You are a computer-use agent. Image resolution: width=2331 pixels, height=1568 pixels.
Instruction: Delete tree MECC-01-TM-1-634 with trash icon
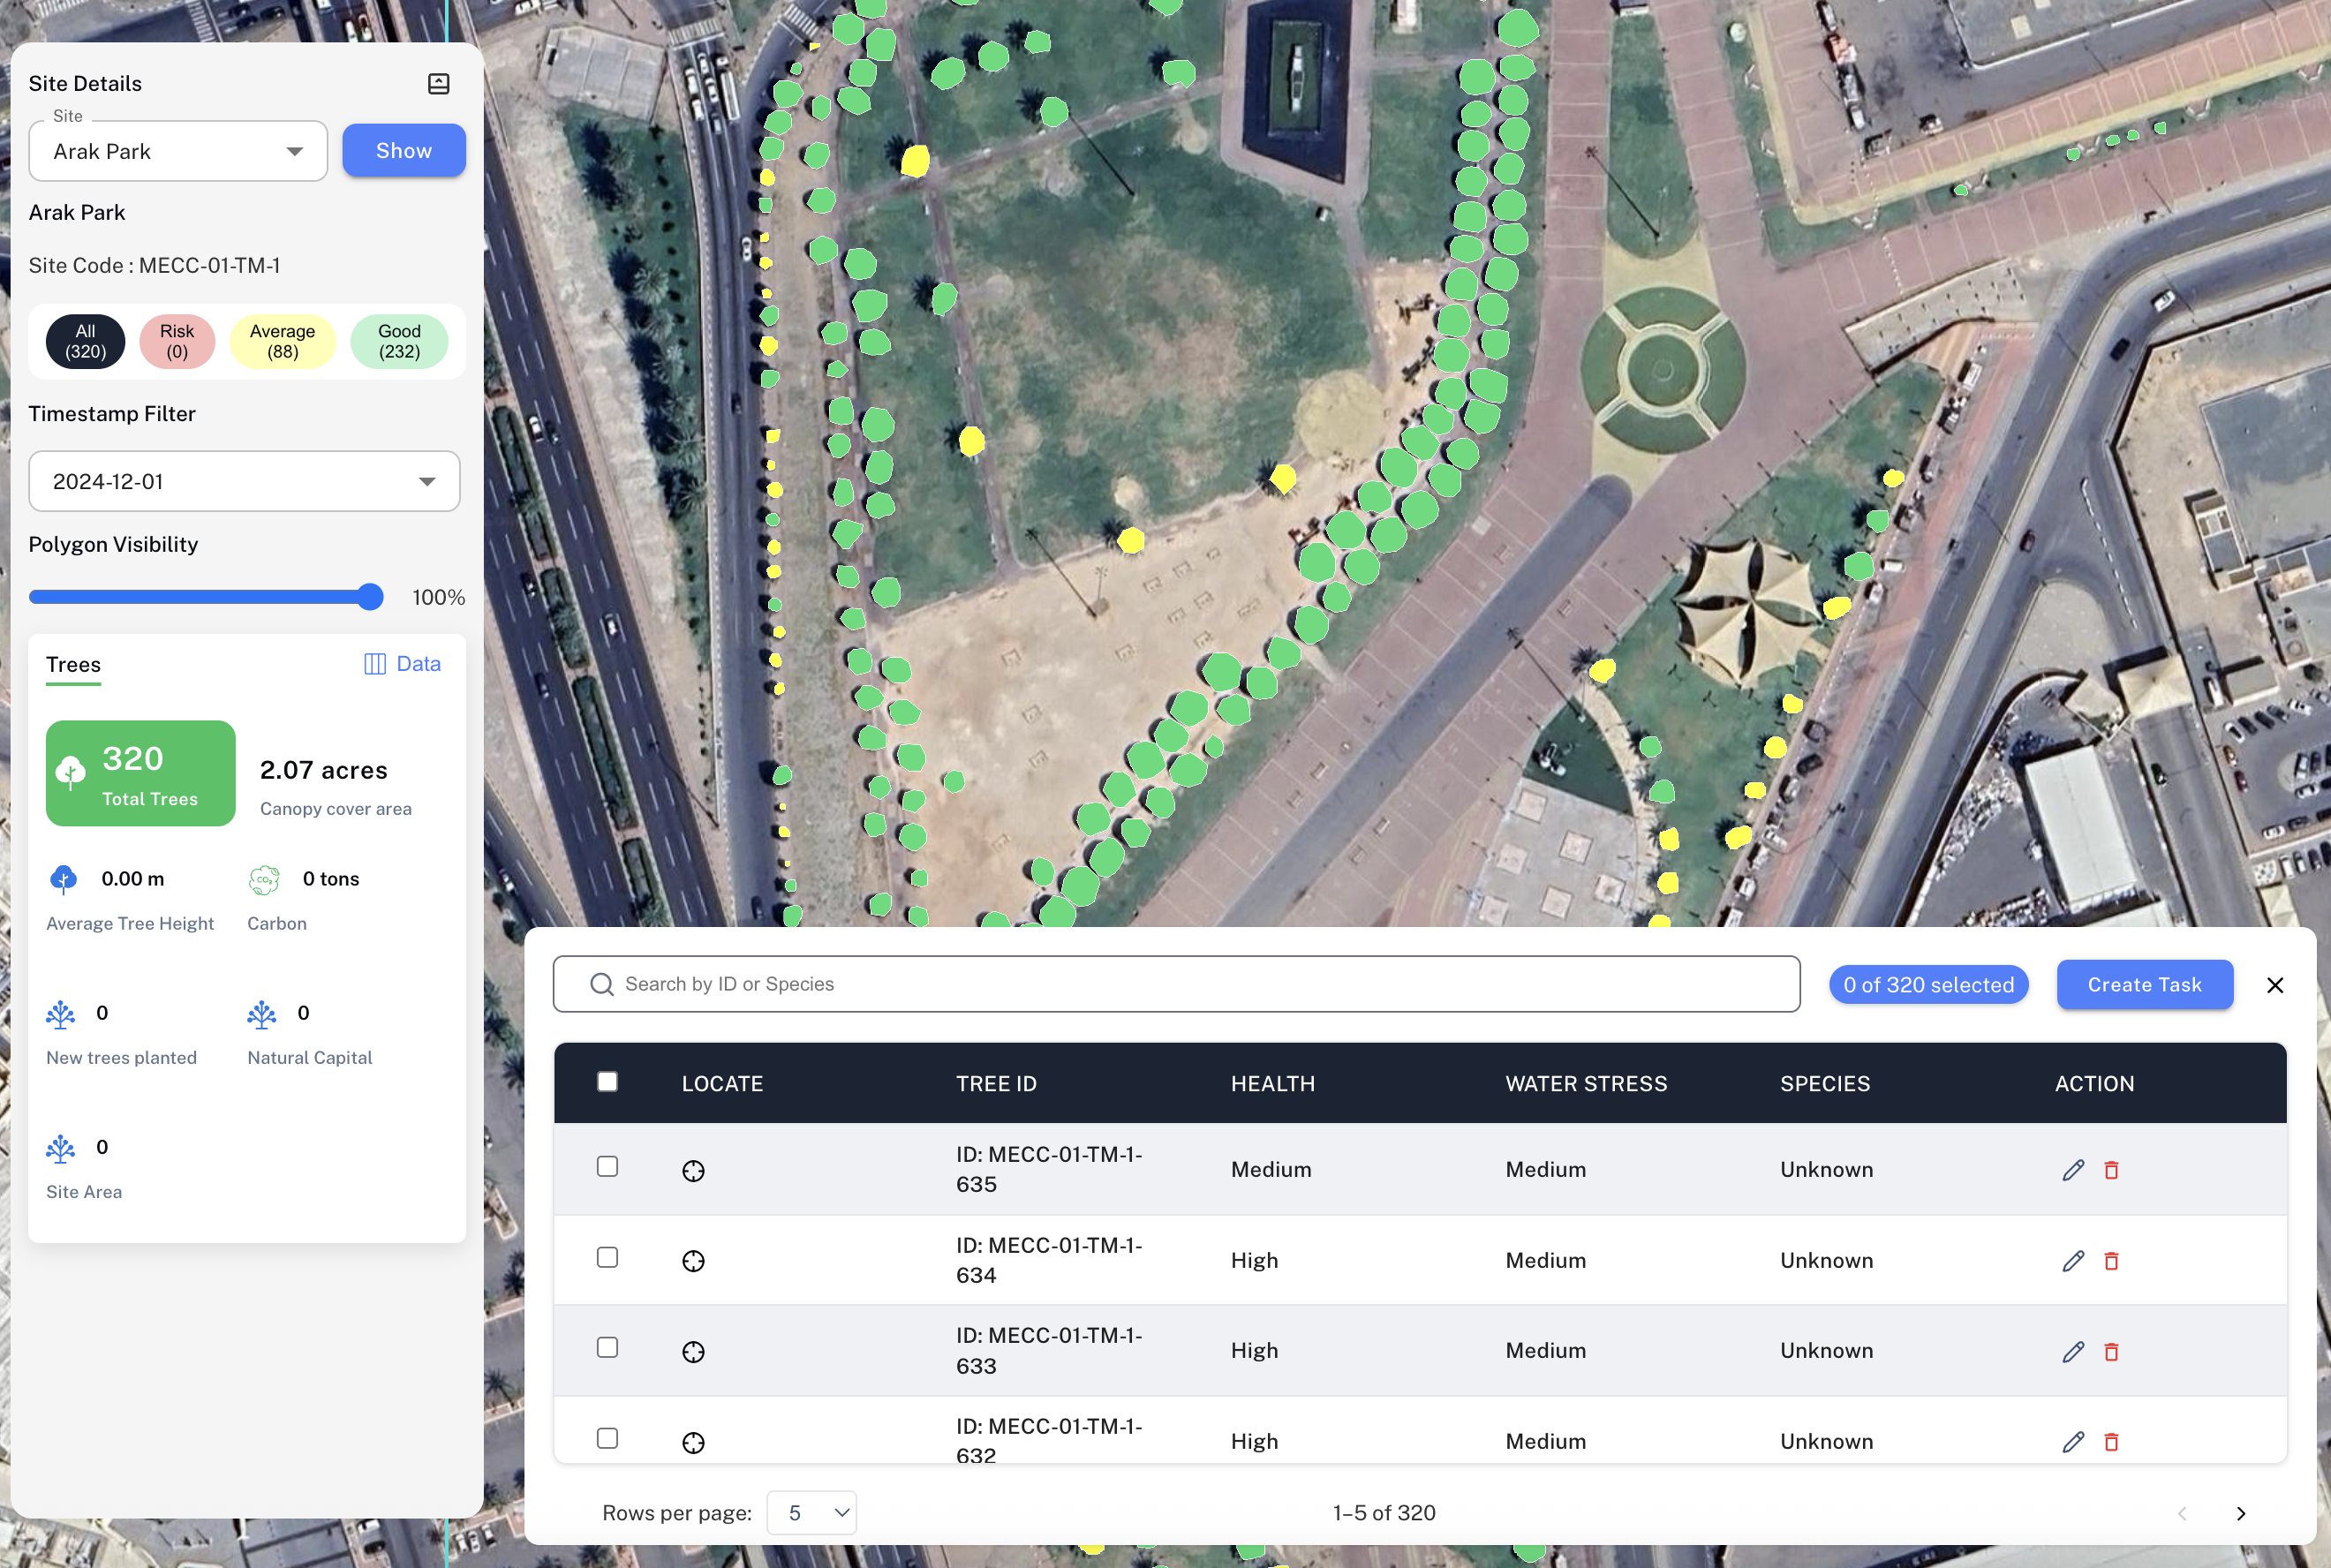pyautogui.click(x=2111, y=1261)
